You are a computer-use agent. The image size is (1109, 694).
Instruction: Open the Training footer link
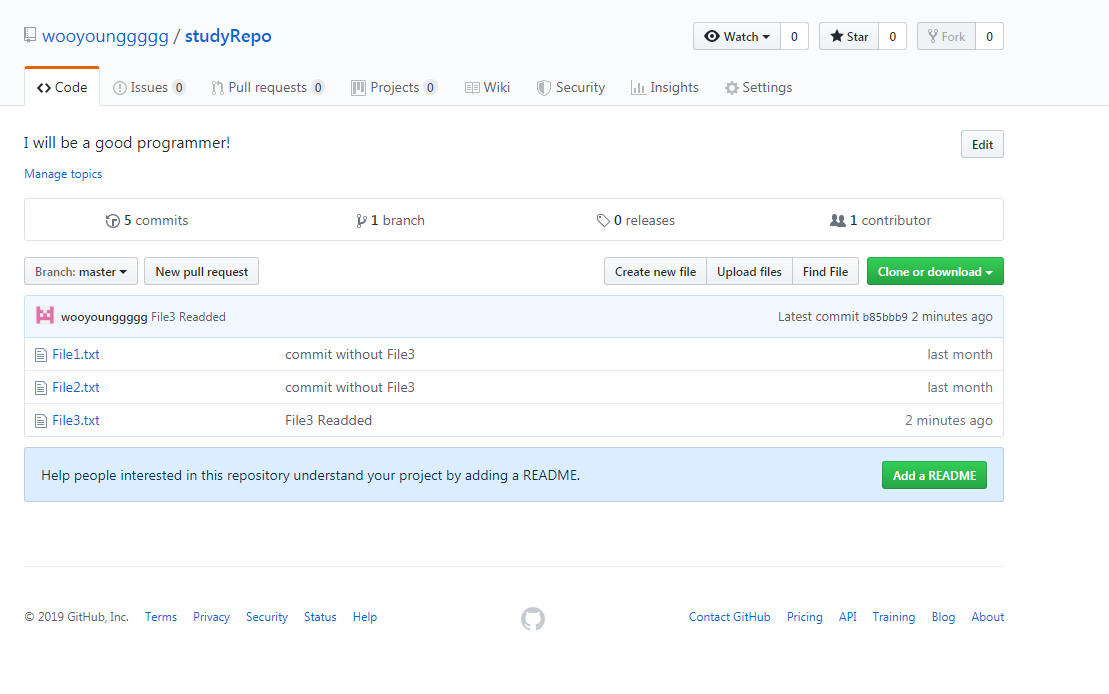[x=893, y=617]
